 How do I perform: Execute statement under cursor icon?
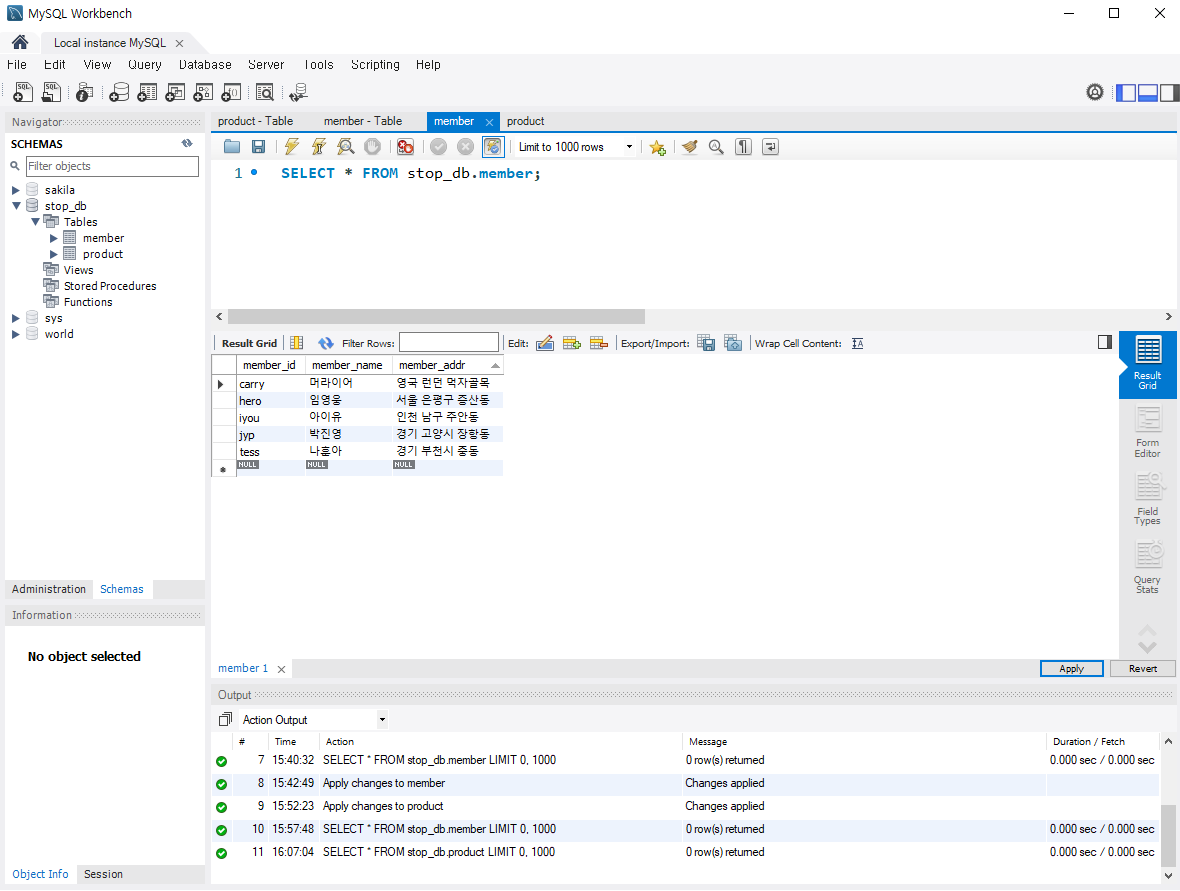tap(319, 147)
